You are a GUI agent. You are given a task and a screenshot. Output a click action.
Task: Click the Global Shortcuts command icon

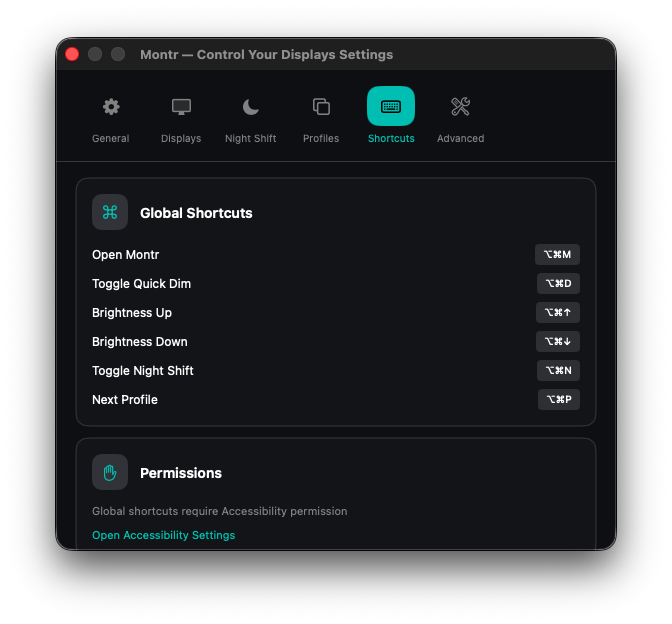click(110, 212)
